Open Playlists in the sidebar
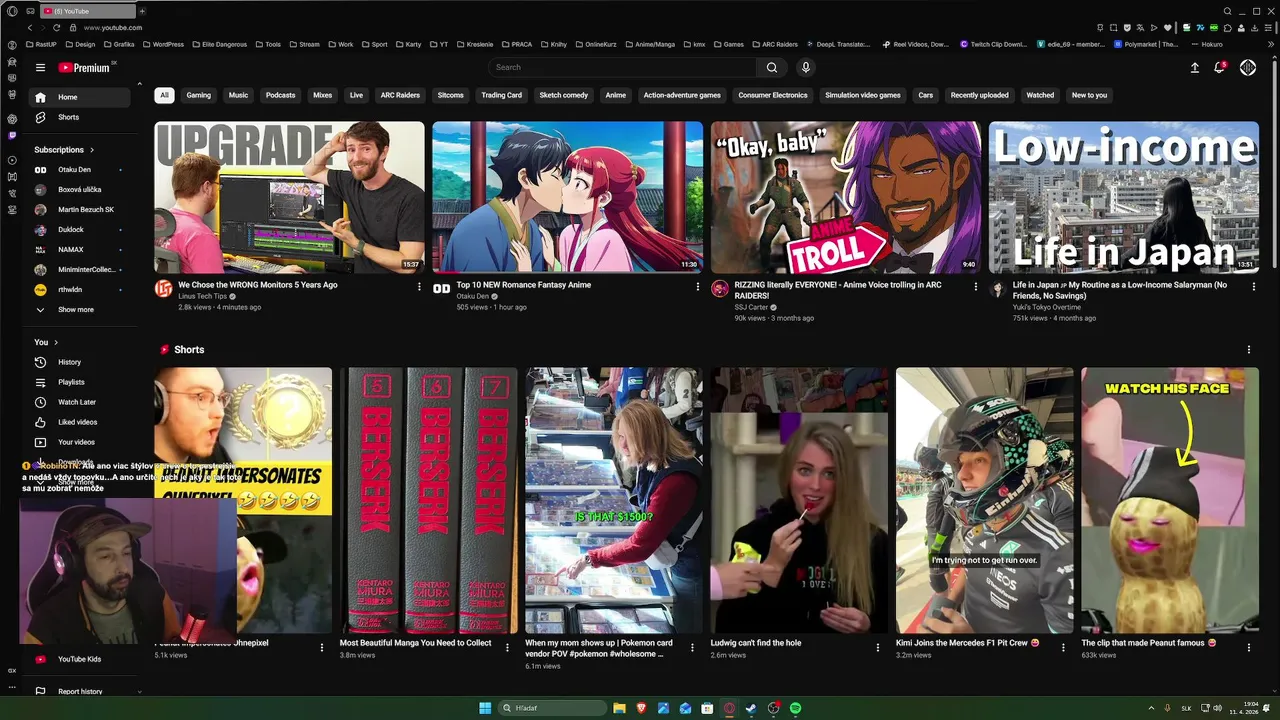The height and width of the screenshot is (720, 1280). (x=80, y=382)
